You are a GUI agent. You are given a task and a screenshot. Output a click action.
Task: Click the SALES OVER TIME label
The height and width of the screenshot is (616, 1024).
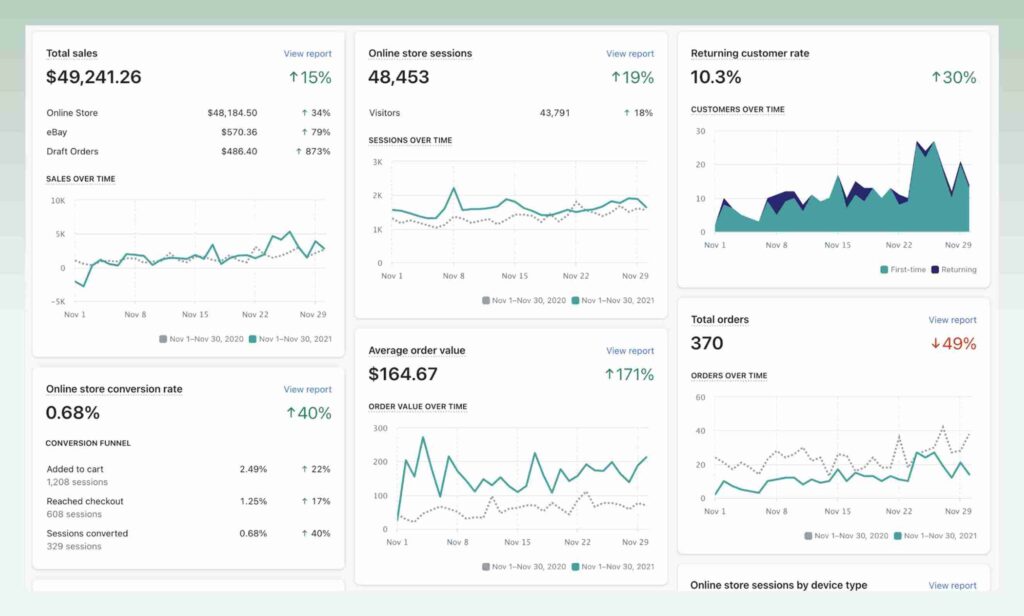(x=80, y=179)
